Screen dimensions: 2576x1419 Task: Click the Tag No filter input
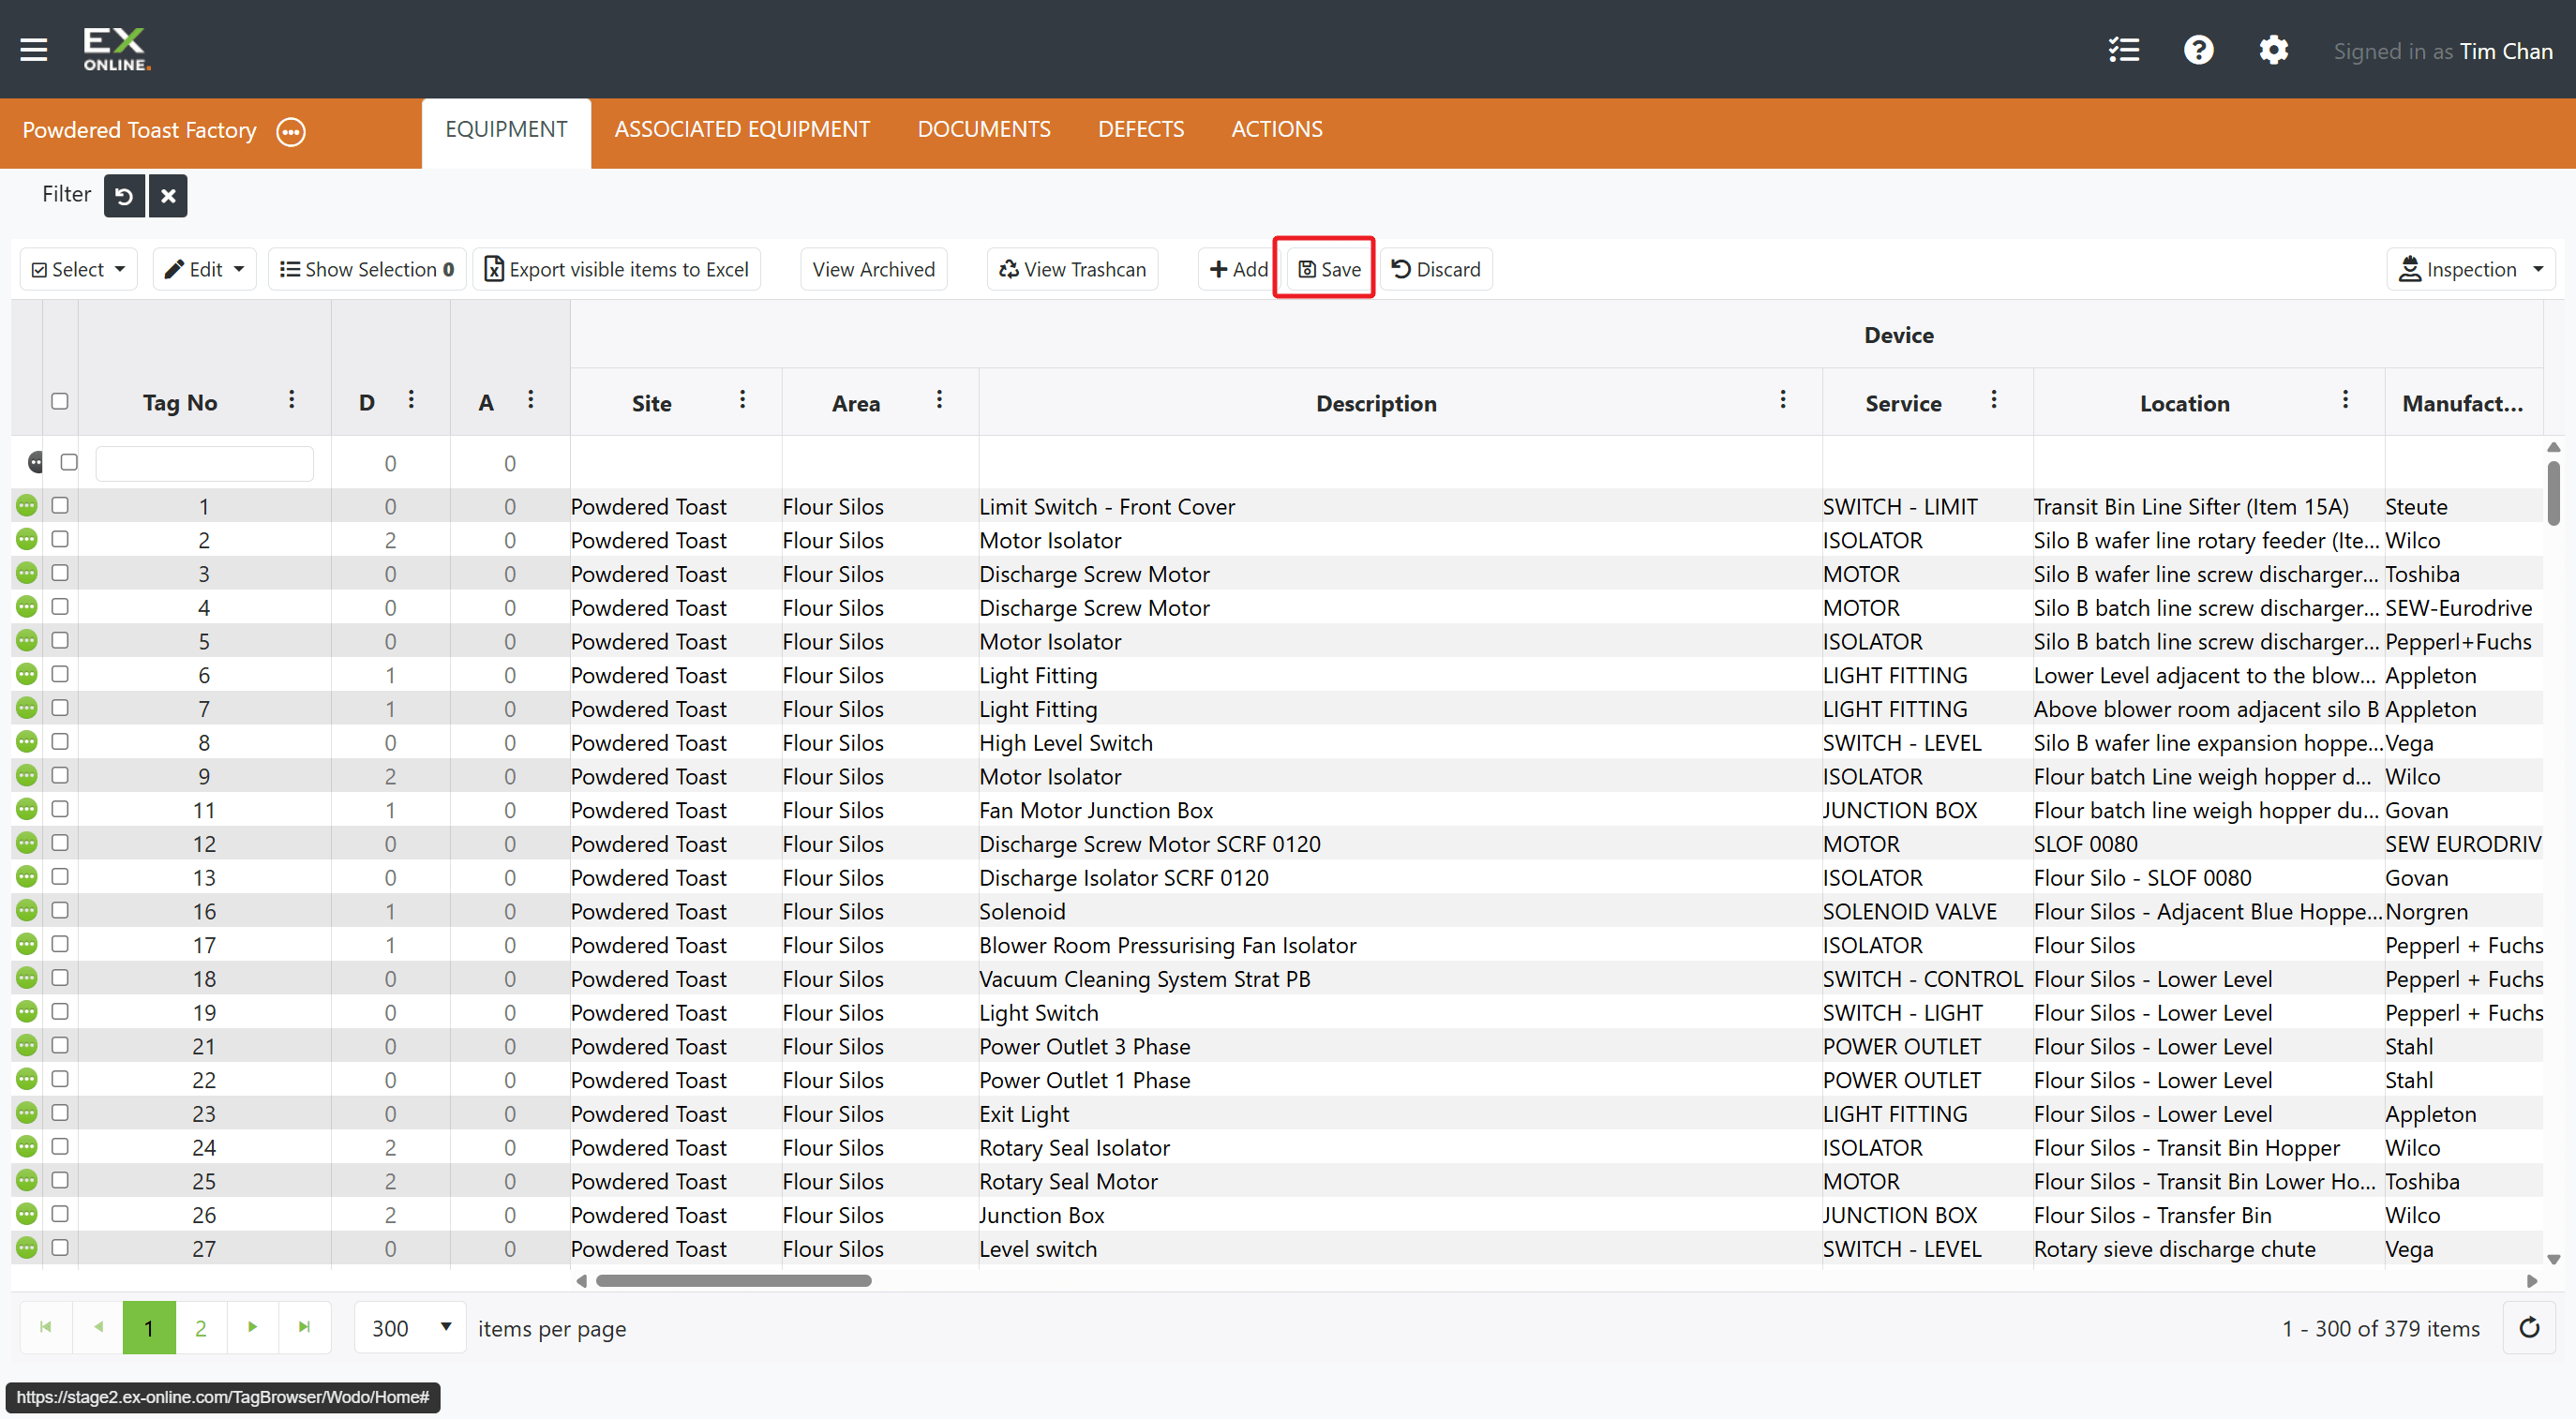204,464
